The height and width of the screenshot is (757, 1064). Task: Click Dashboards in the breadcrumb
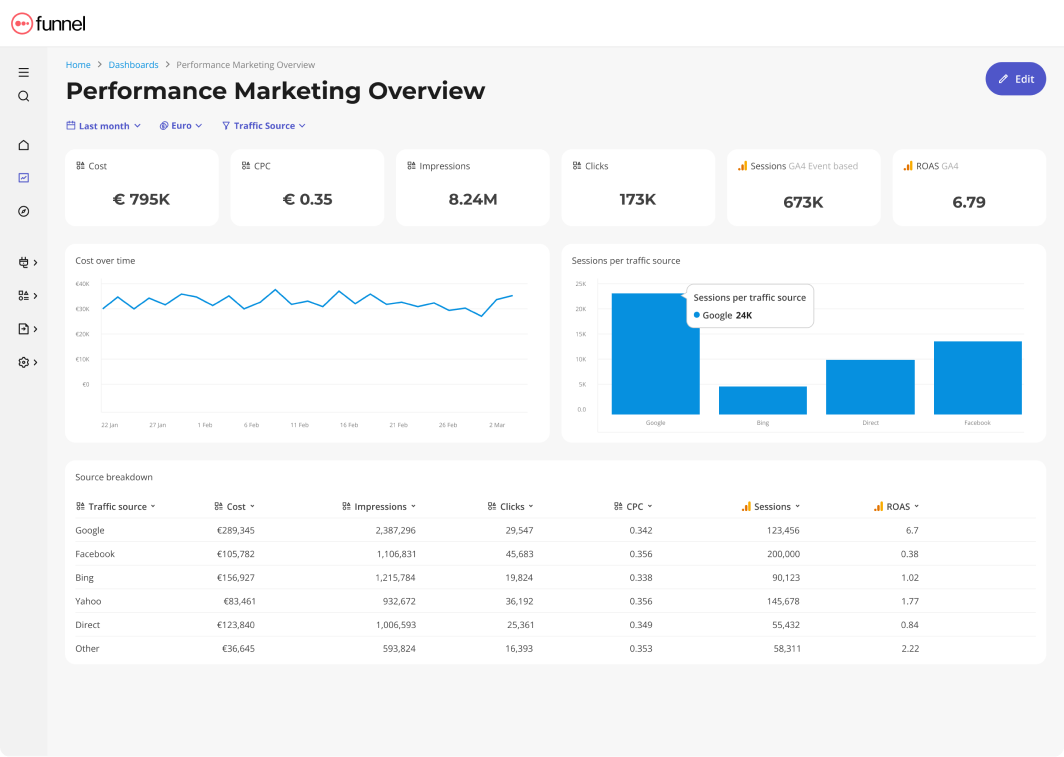[x=133, y=64]
